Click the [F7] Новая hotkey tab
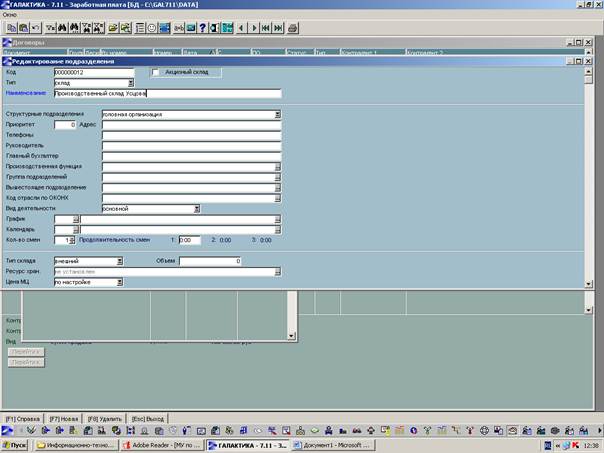Image resolution: width=604 pixels, height=453 pixels. coord(64,418)
